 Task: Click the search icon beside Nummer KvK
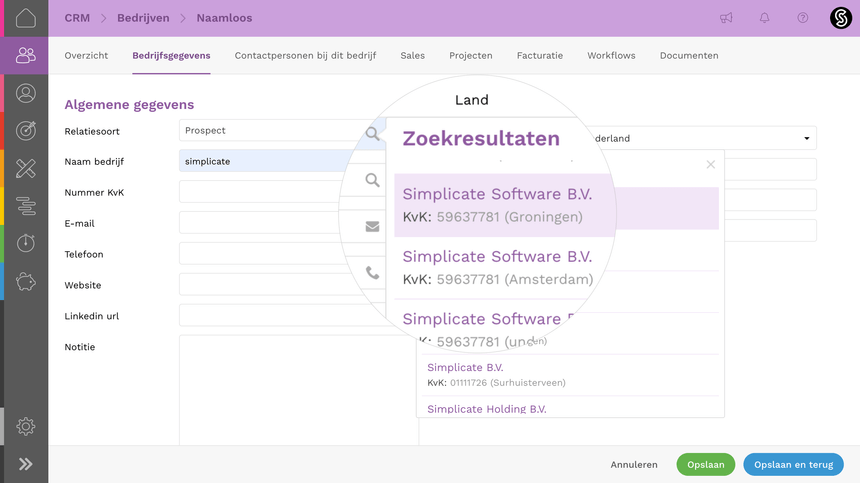point(372,180)
